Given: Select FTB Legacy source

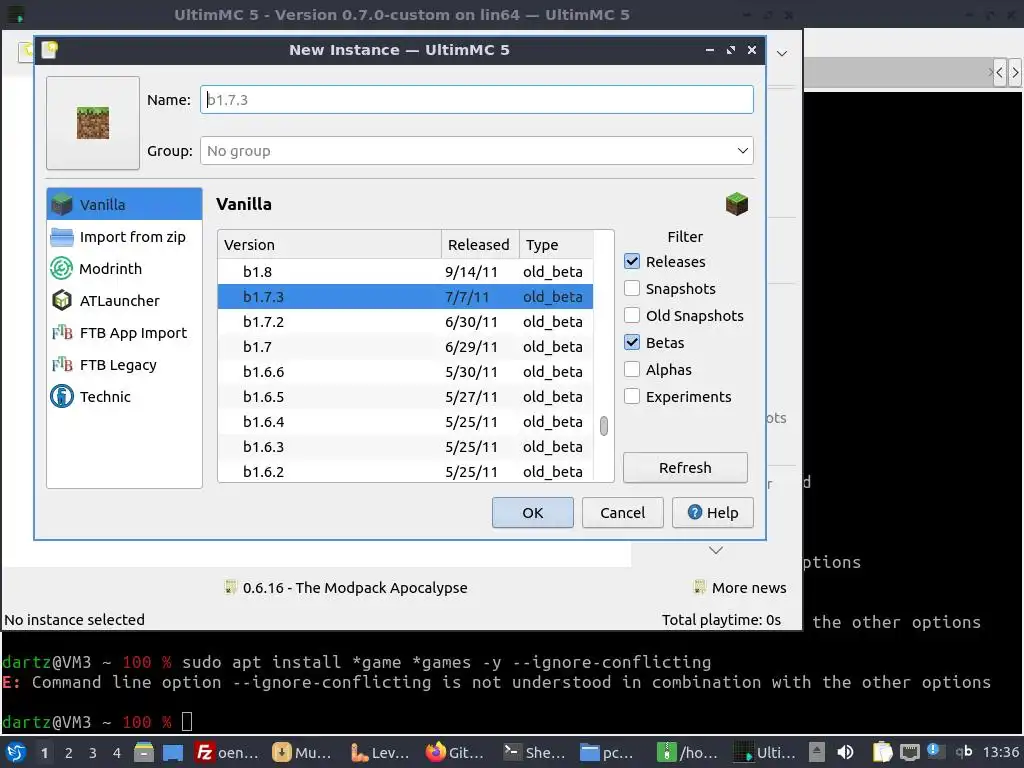Looking at the screenshot, I should [124, 364].
